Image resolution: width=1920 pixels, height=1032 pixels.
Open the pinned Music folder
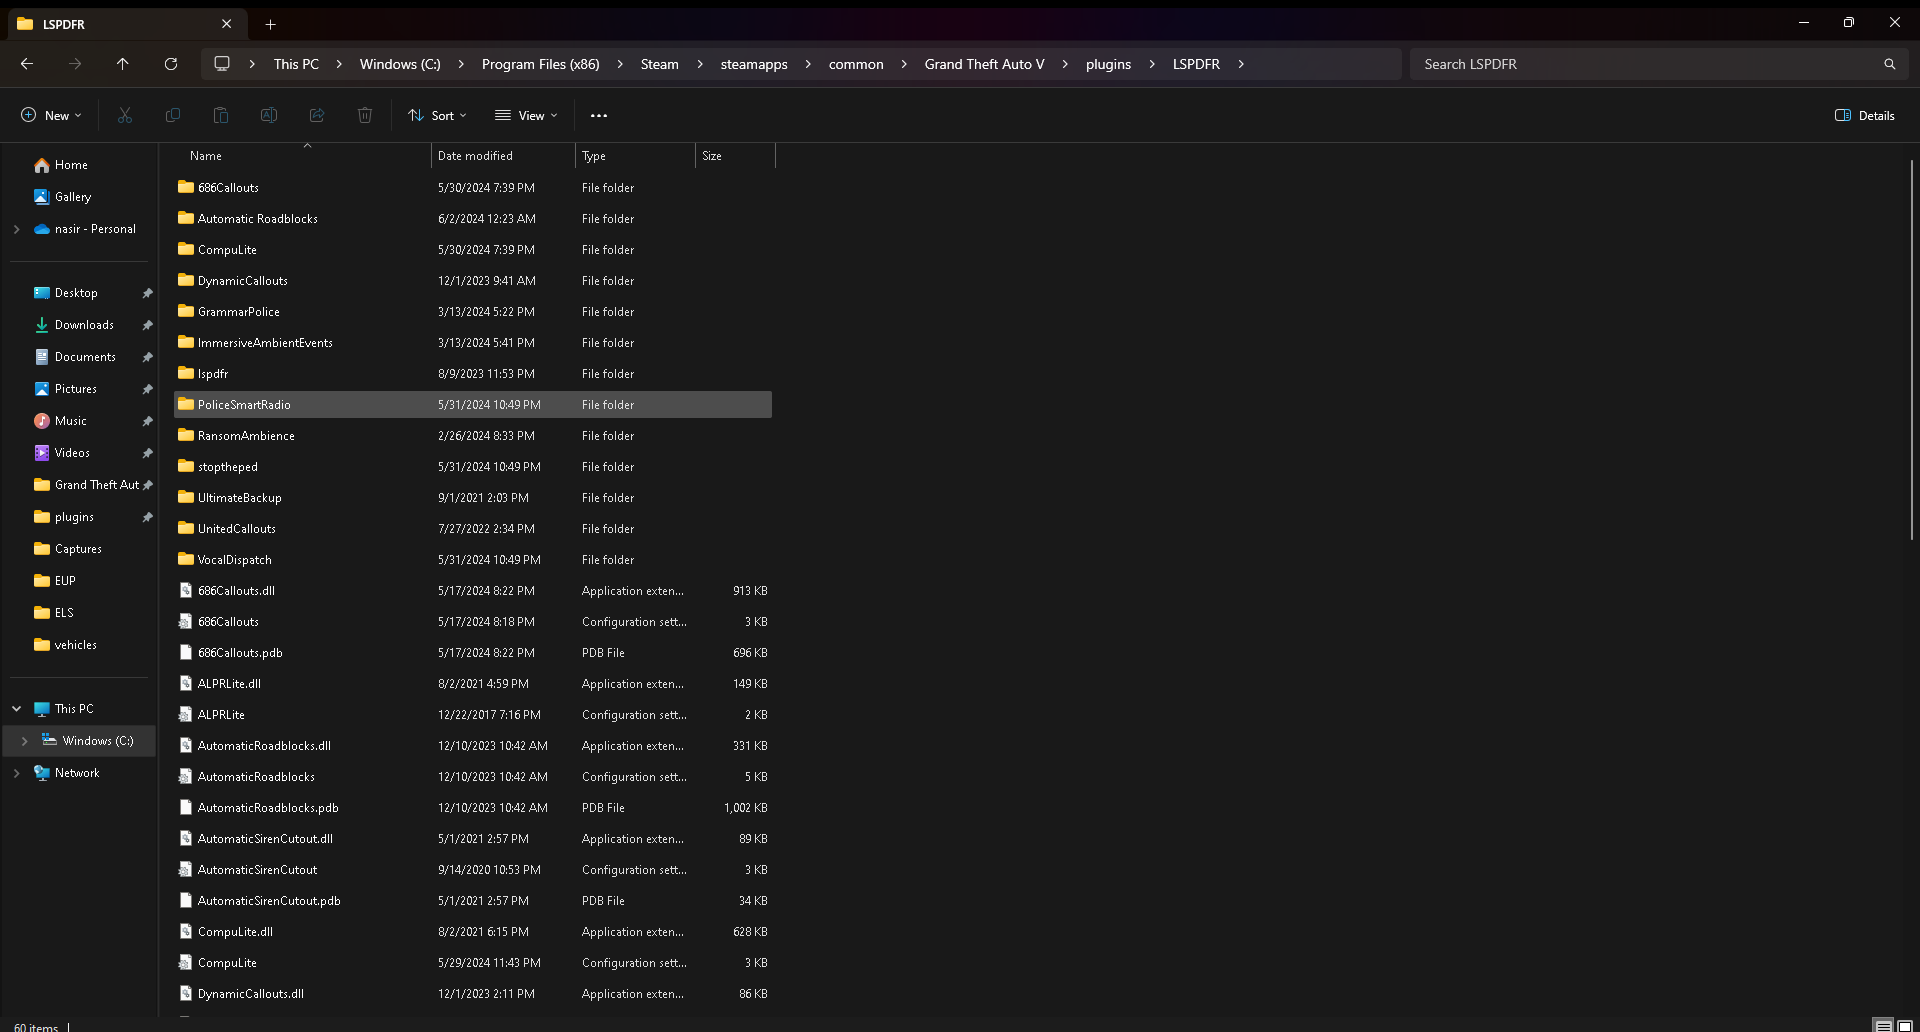coord(71,421)
